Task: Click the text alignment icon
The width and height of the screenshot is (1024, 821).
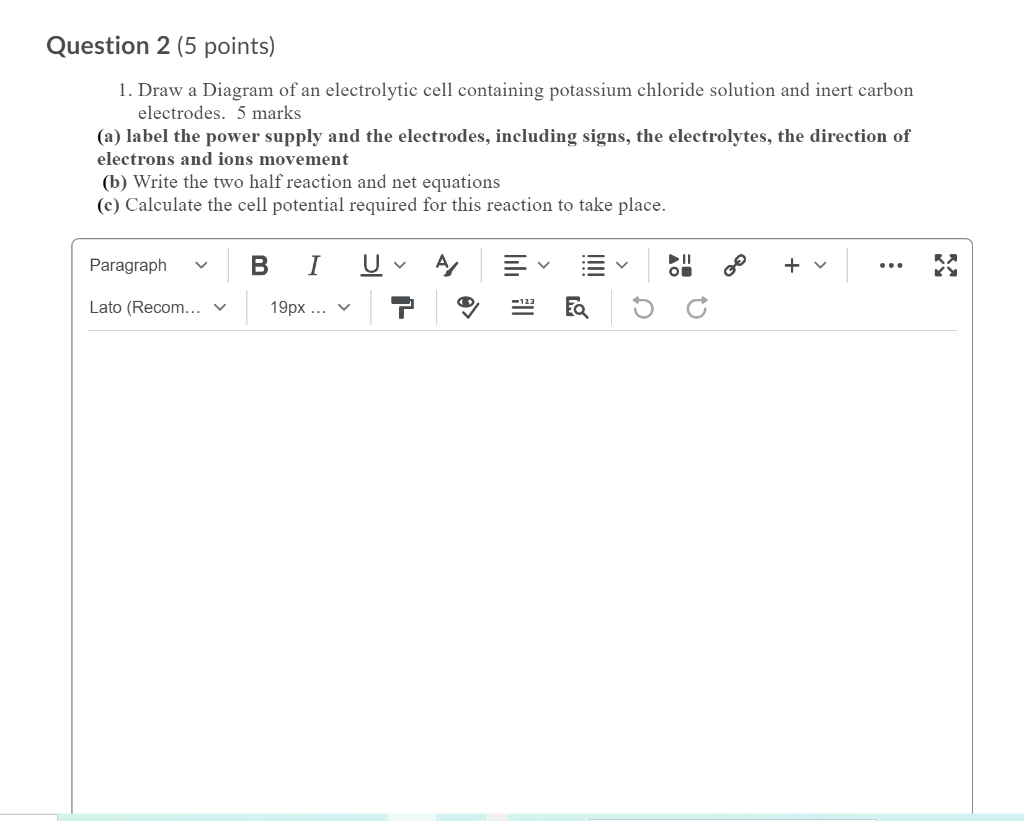Action: 515,265
